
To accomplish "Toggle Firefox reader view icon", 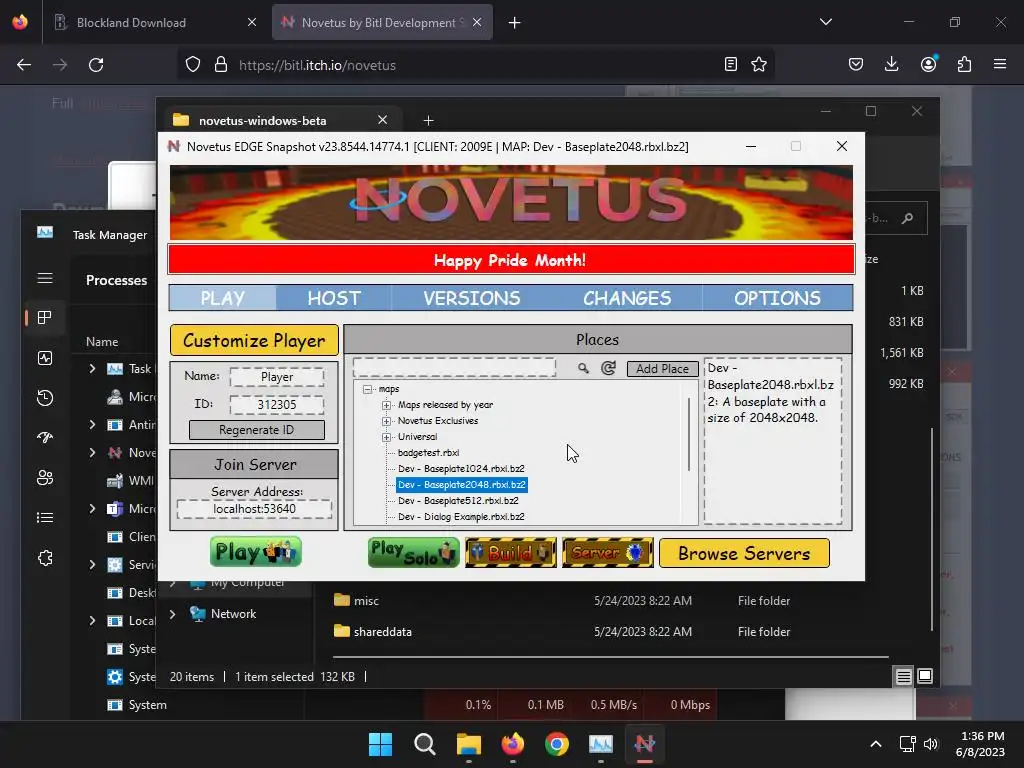I will pos(731,65).
